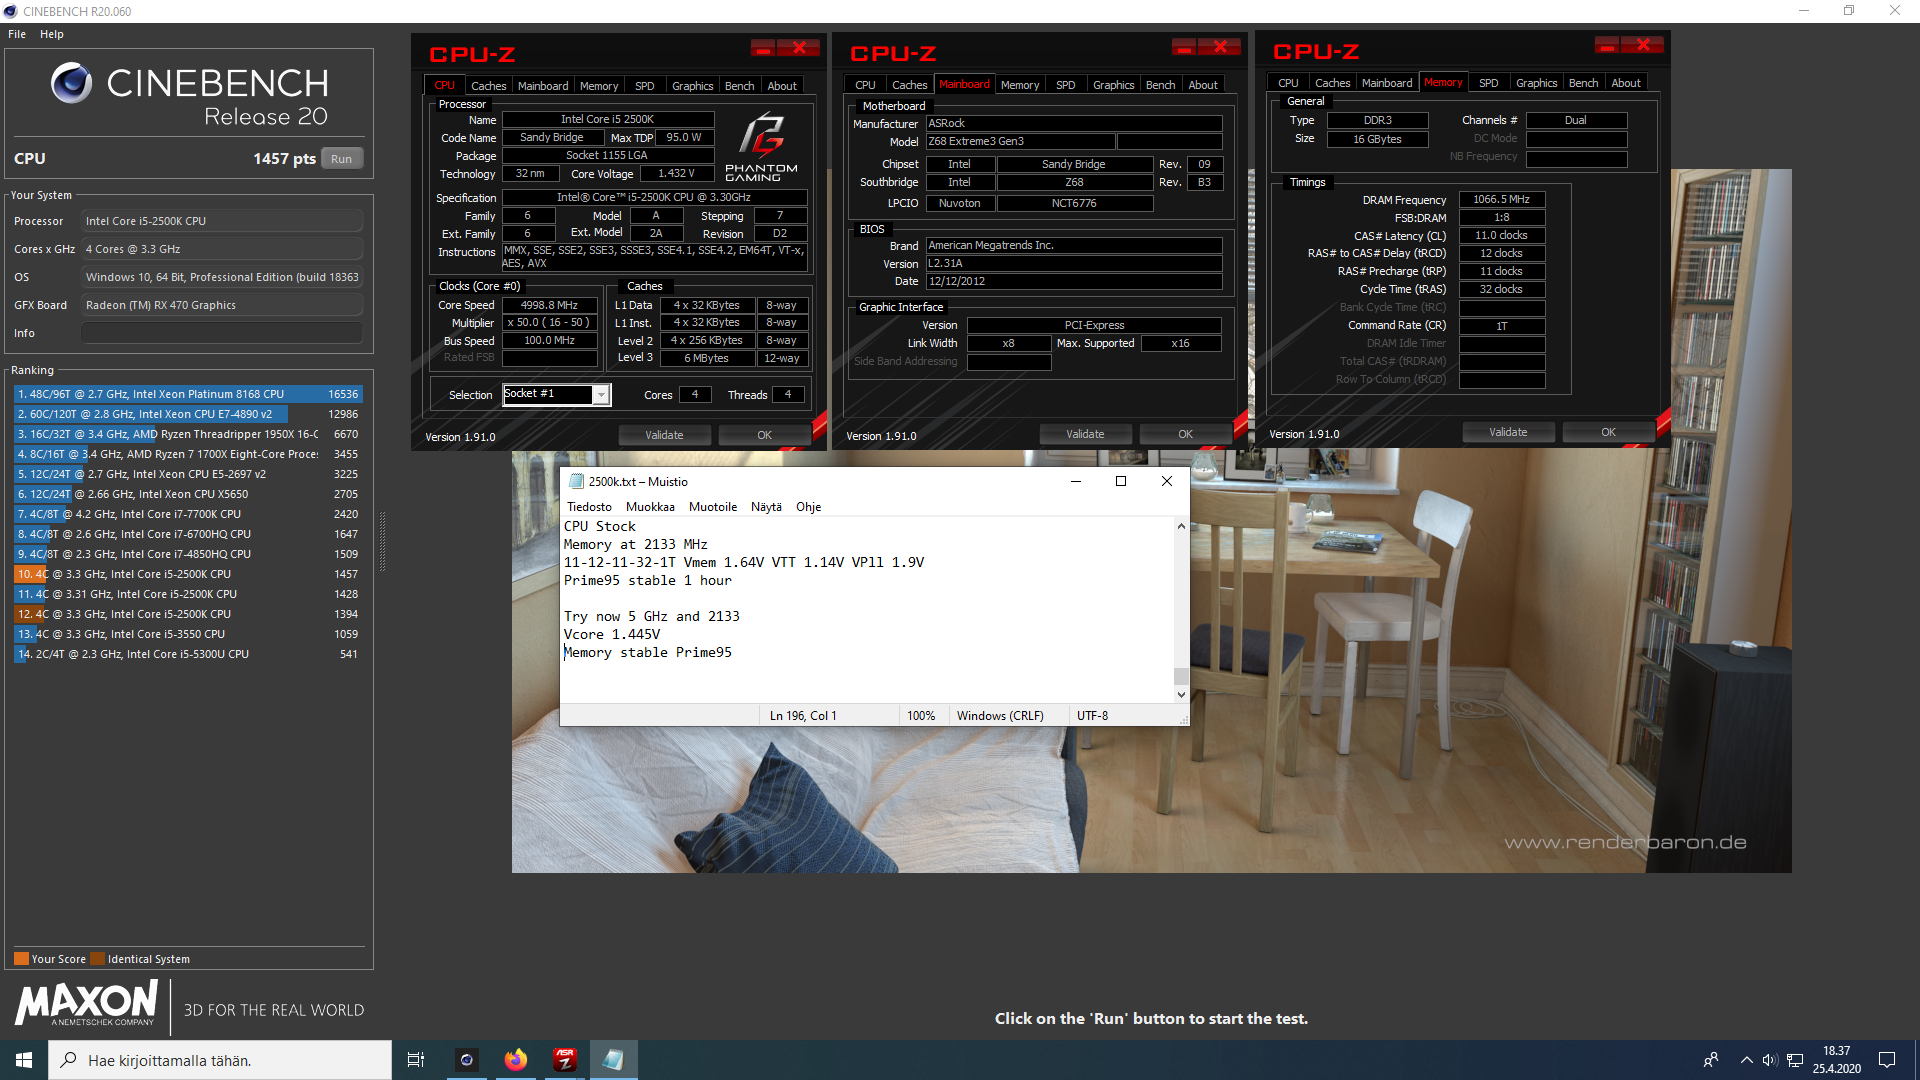Close the first CPU-Z window
Viewport: 1920px width, 1080px height.
[800, 48]
